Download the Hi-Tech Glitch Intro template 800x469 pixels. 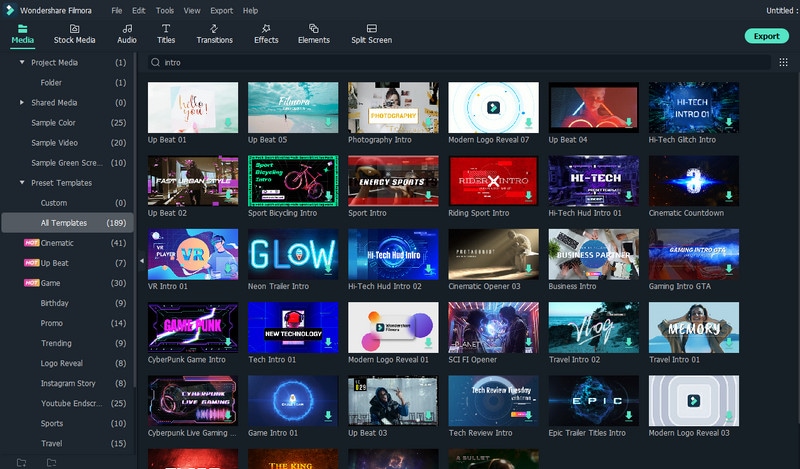[x=729, y=122]
